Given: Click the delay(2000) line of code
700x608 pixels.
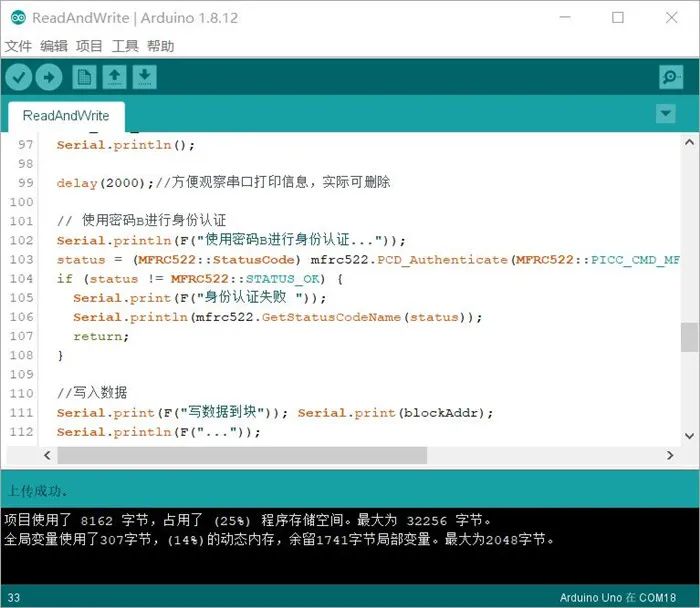Looking at the screenshot, I should (223, 183).
